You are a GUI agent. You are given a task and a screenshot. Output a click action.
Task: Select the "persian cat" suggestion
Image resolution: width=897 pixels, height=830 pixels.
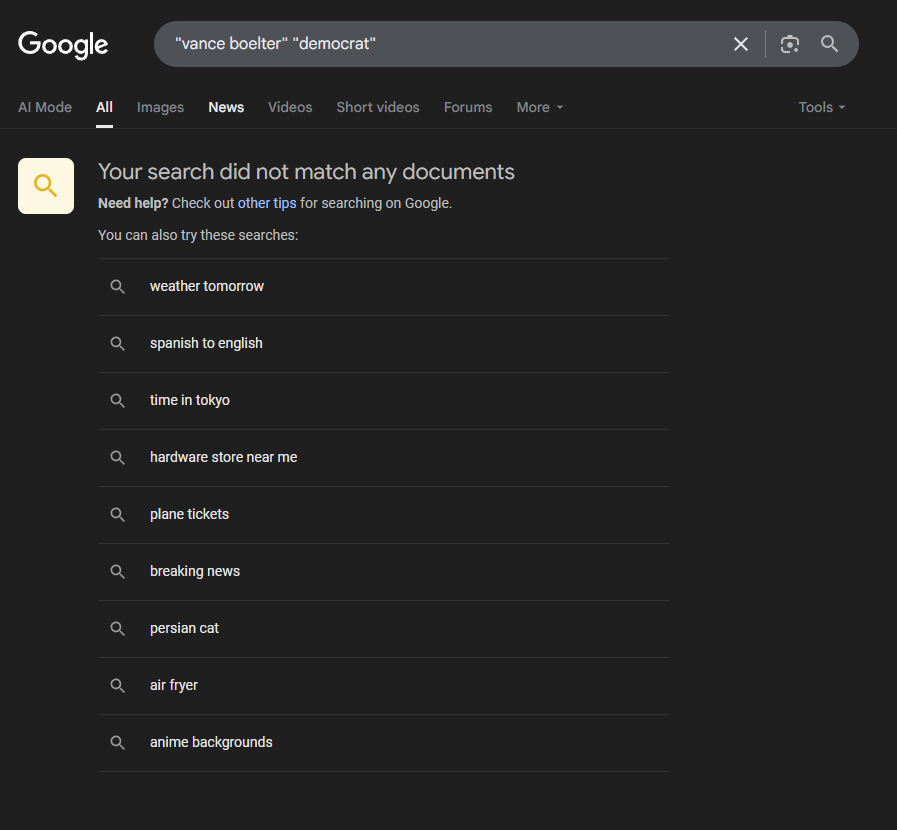click(384, 629)
